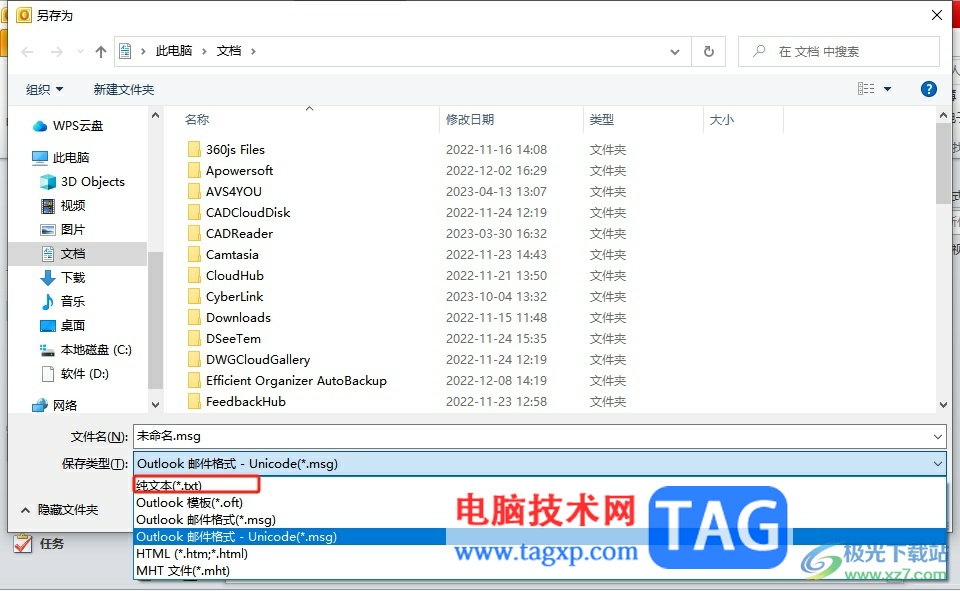Image resolution: width=960 pixels, height=591 pixels.
Task: Select the Camtasia folder
Action: 223,254
